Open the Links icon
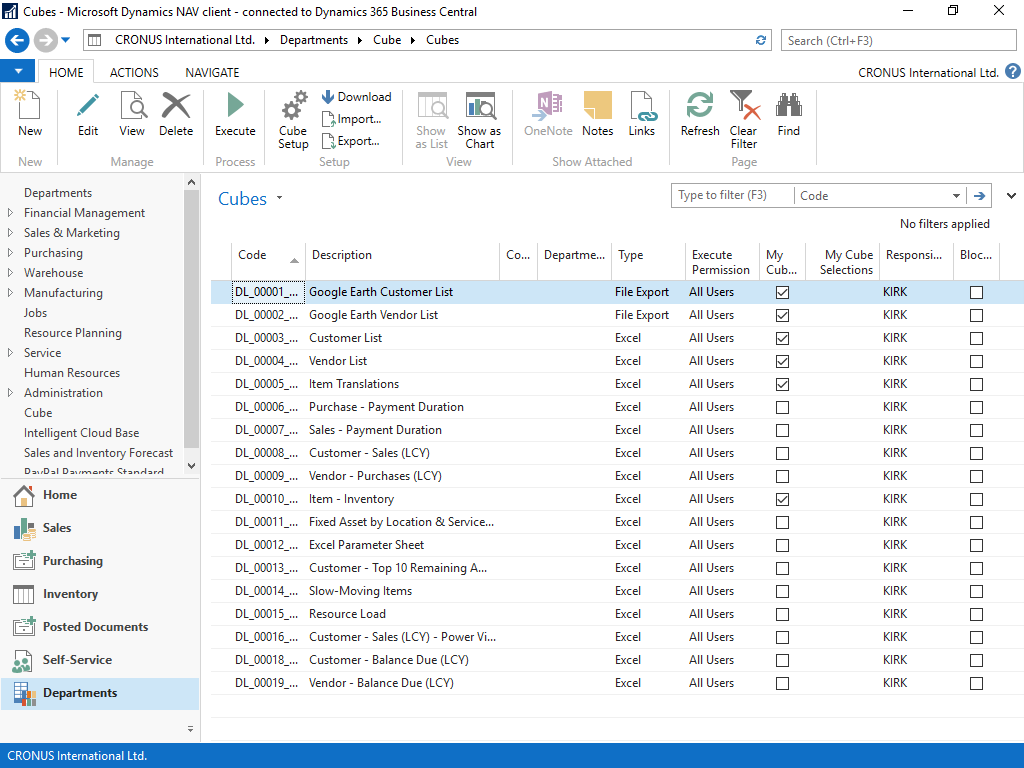 click(641, 114)
